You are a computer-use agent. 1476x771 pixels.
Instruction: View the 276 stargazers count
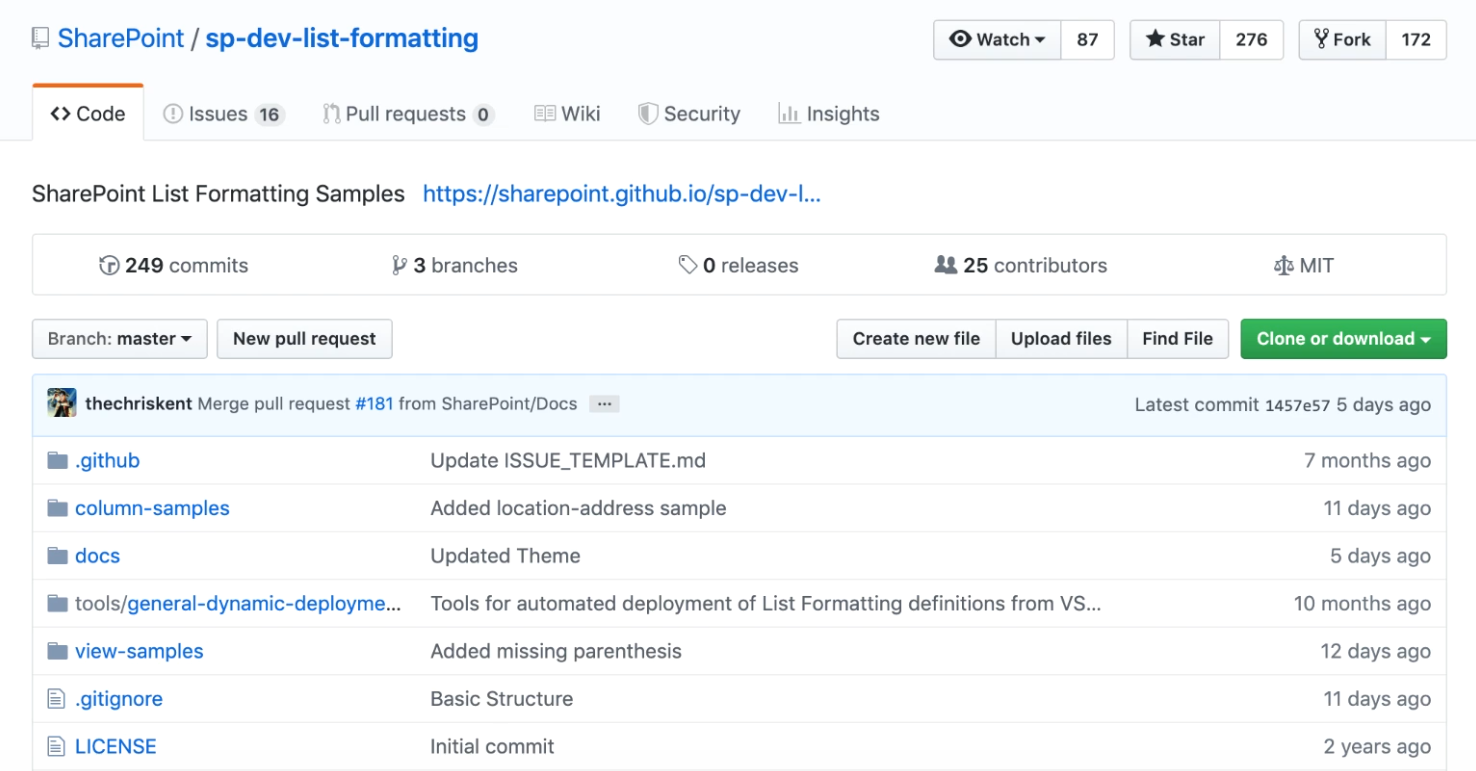pos(1251,40)
